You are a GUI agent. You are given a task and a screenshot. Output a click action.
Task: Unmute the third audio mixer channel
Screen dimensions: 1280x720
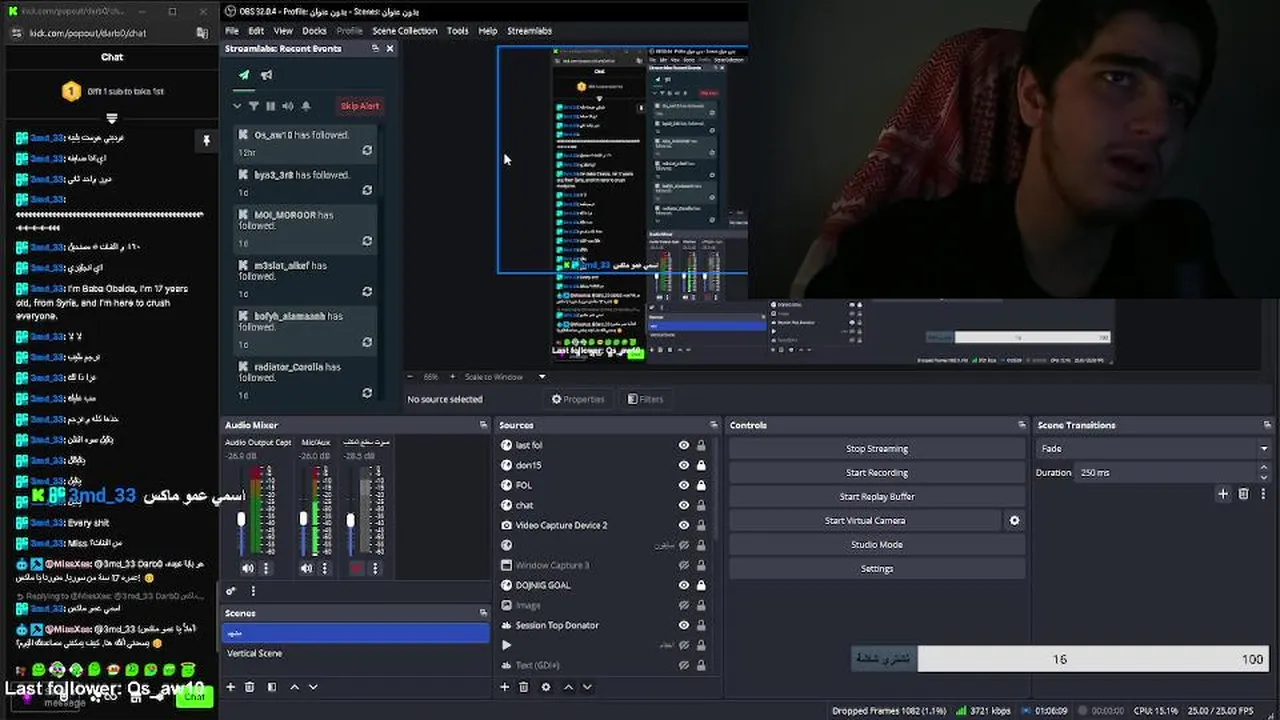pos(356,568)
